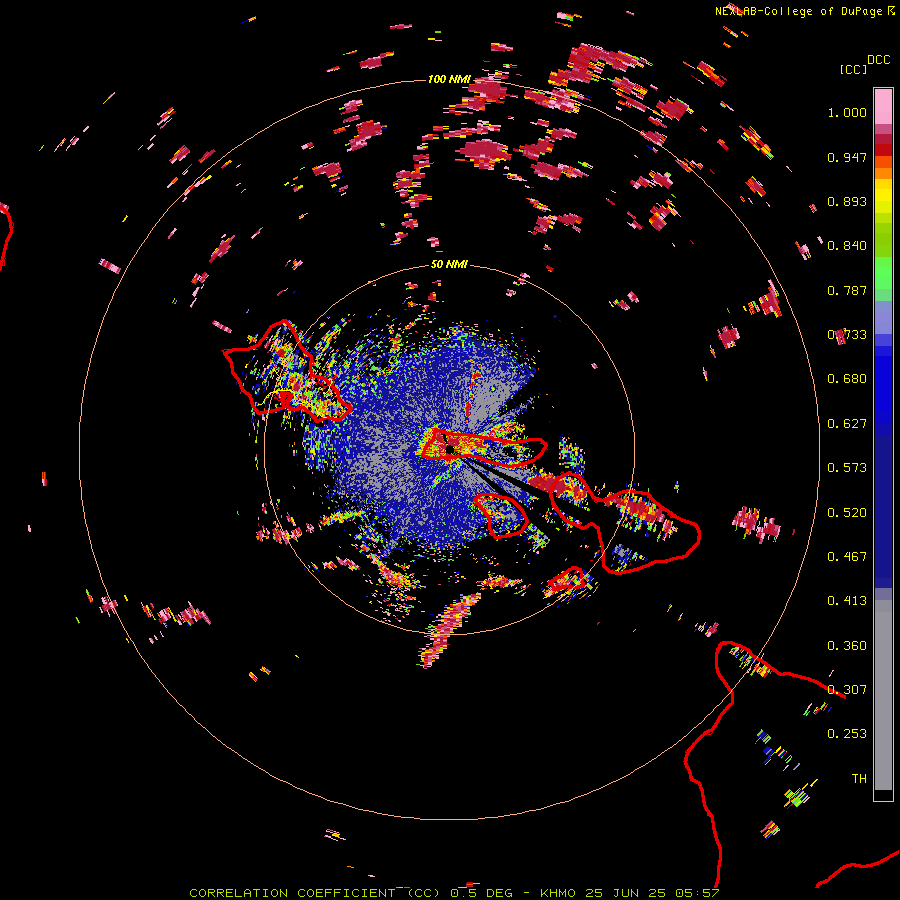Image resolution: width=900 pixels, height=900 pixels.
Task: Click the 0.573 scale value
Action: coord(847,468)
